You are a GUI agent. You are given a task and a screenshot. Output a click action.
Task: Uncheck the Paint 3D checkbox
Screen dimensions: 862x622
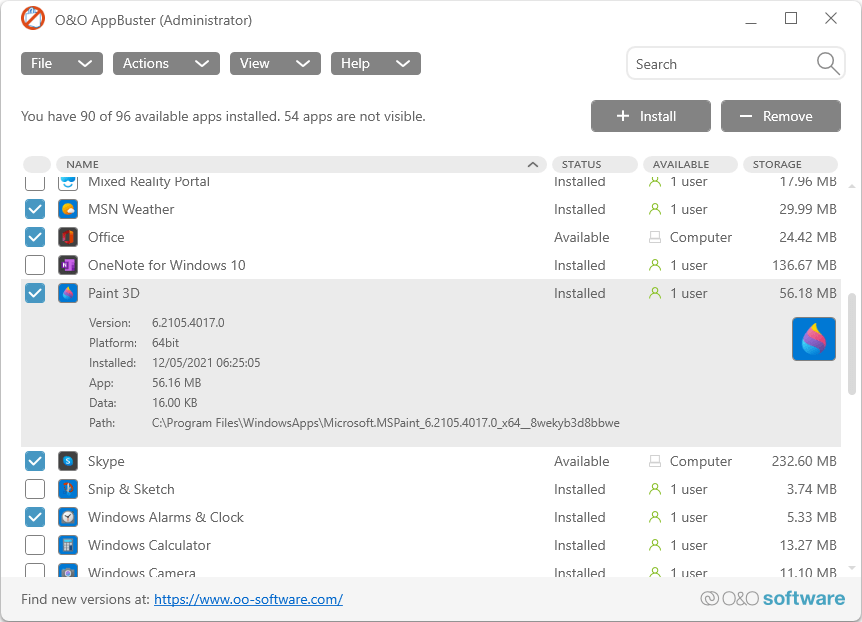35,293
